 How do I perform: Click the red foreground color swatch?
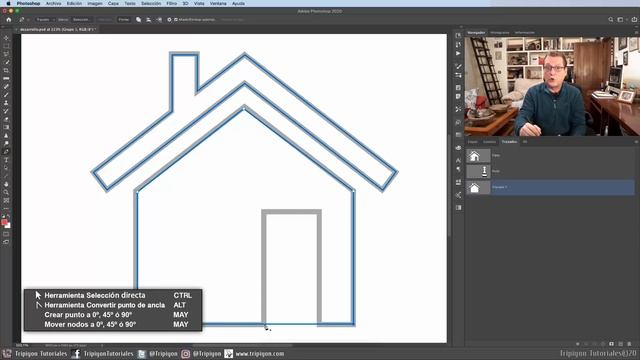4,222
